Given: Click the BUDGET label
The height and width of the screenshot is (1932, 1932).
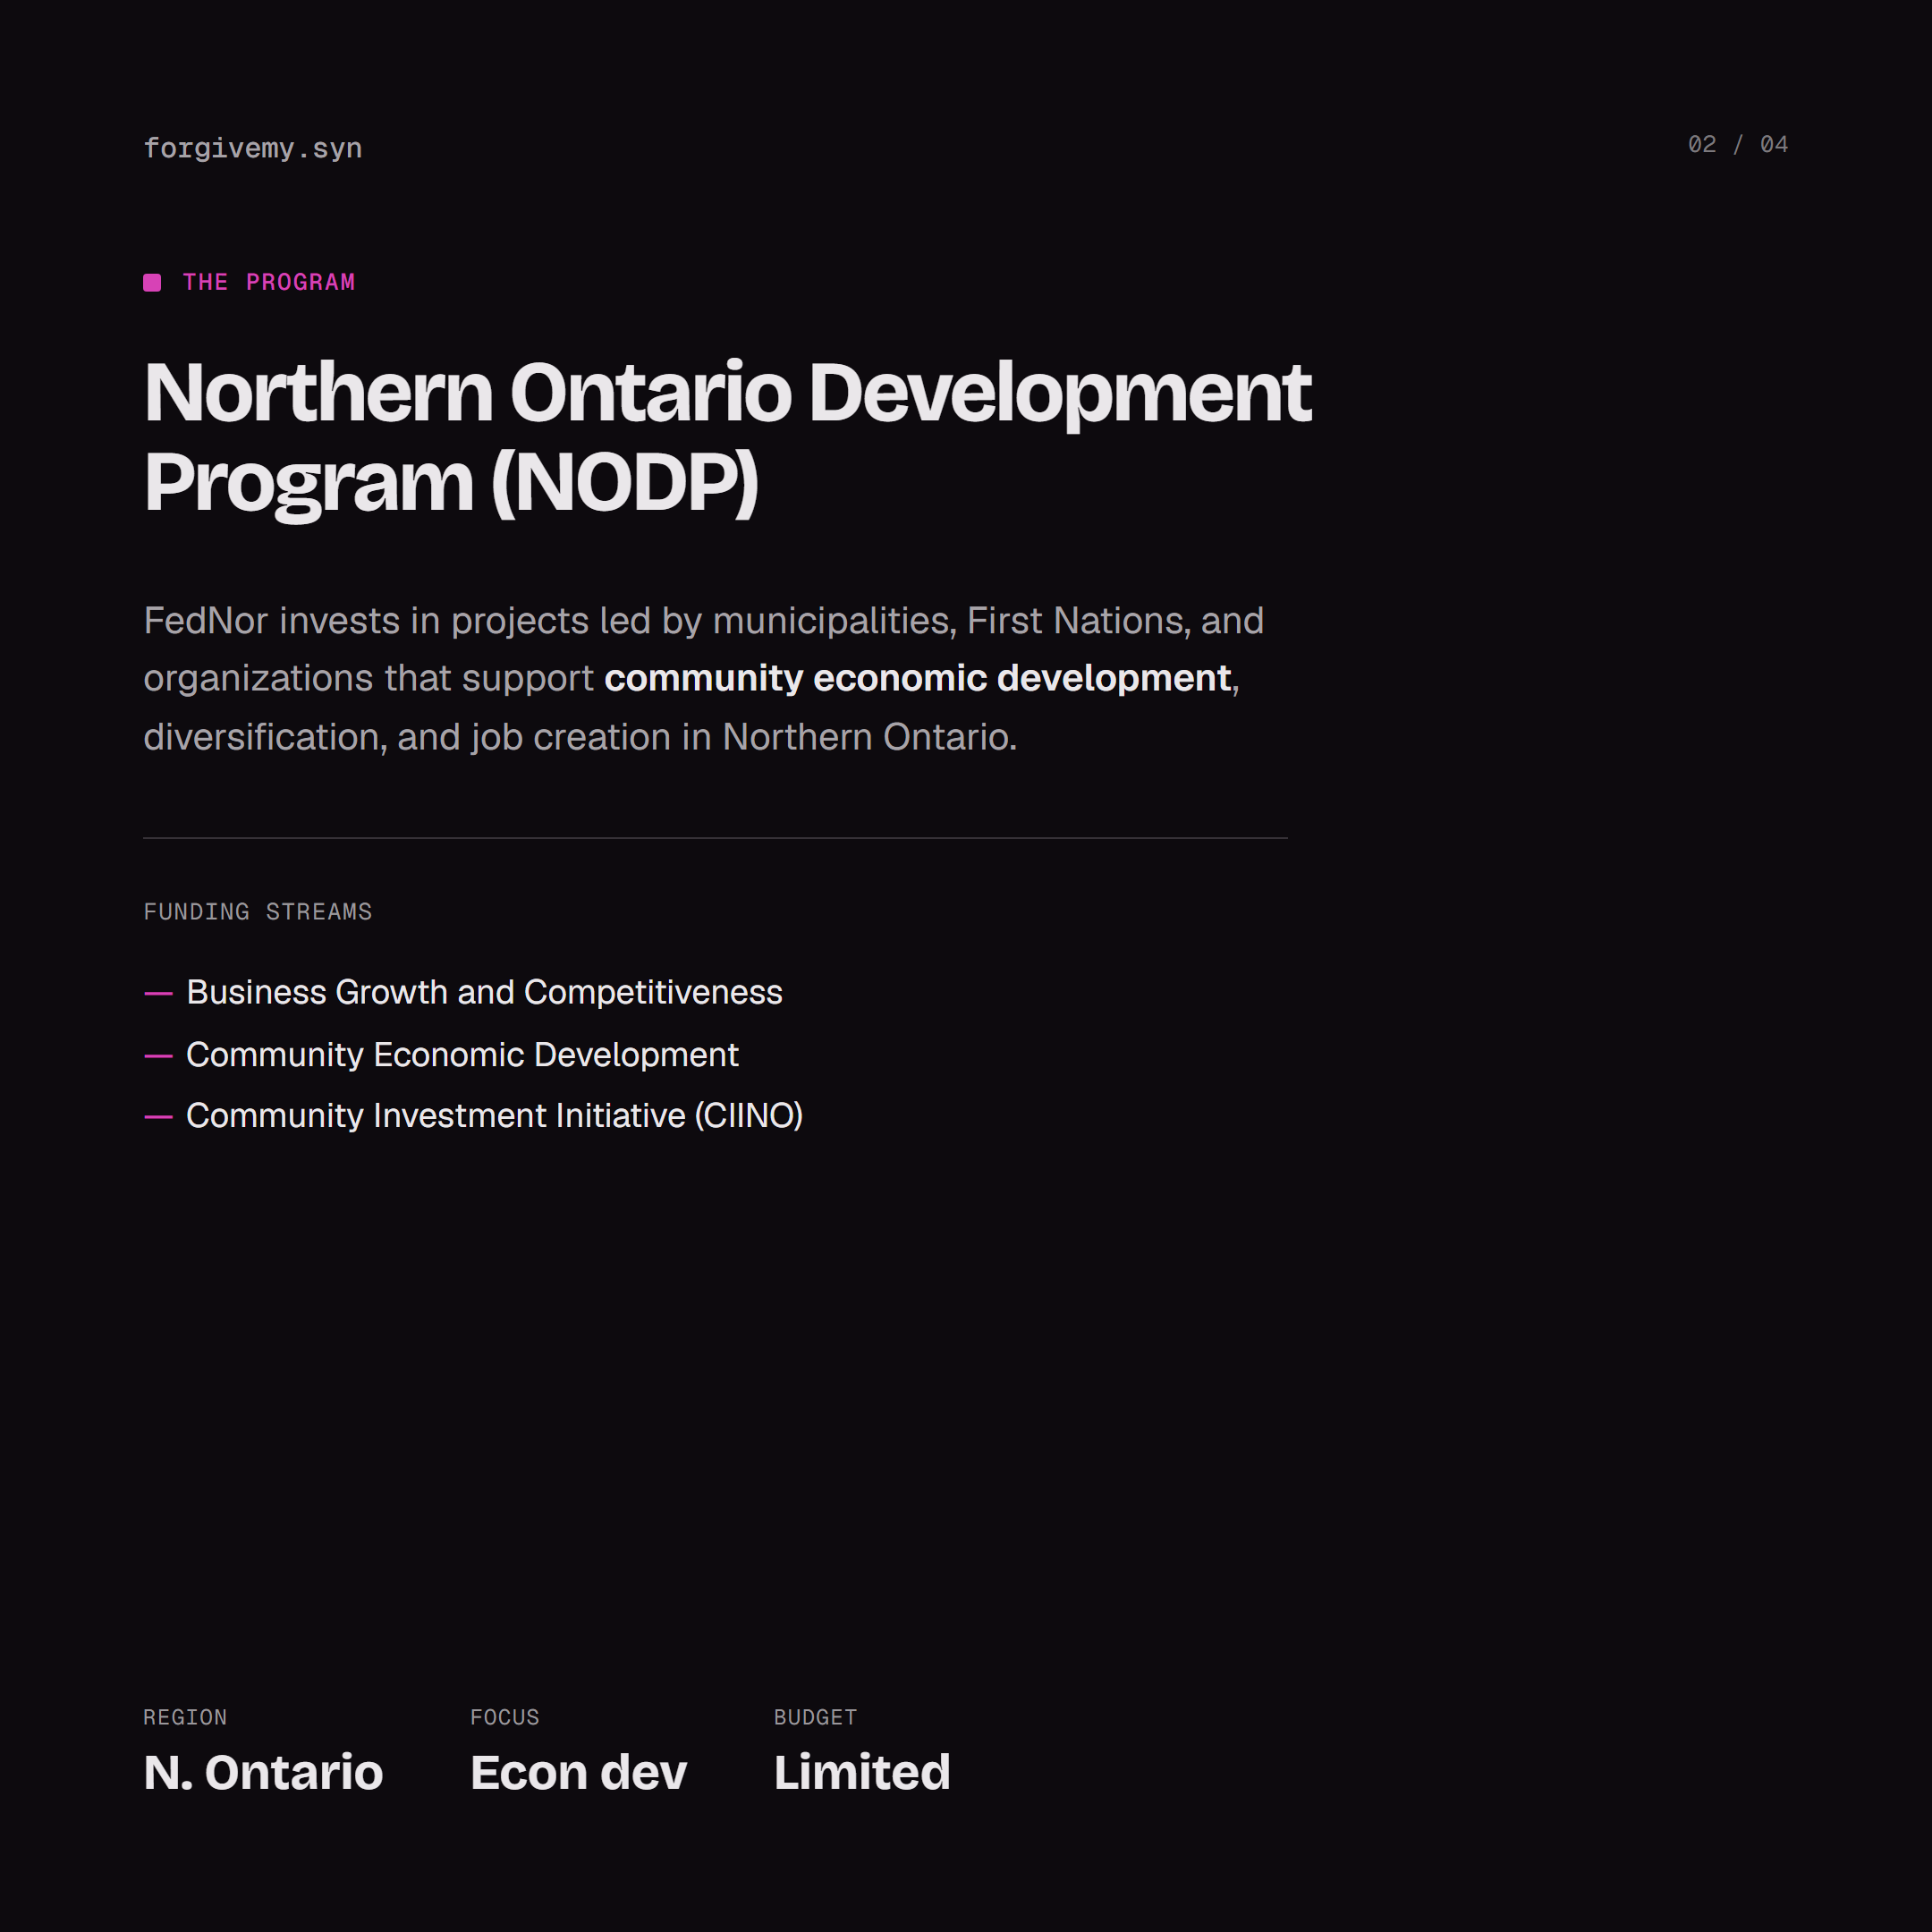Looking at the screenshot, I should [815, 1717].
